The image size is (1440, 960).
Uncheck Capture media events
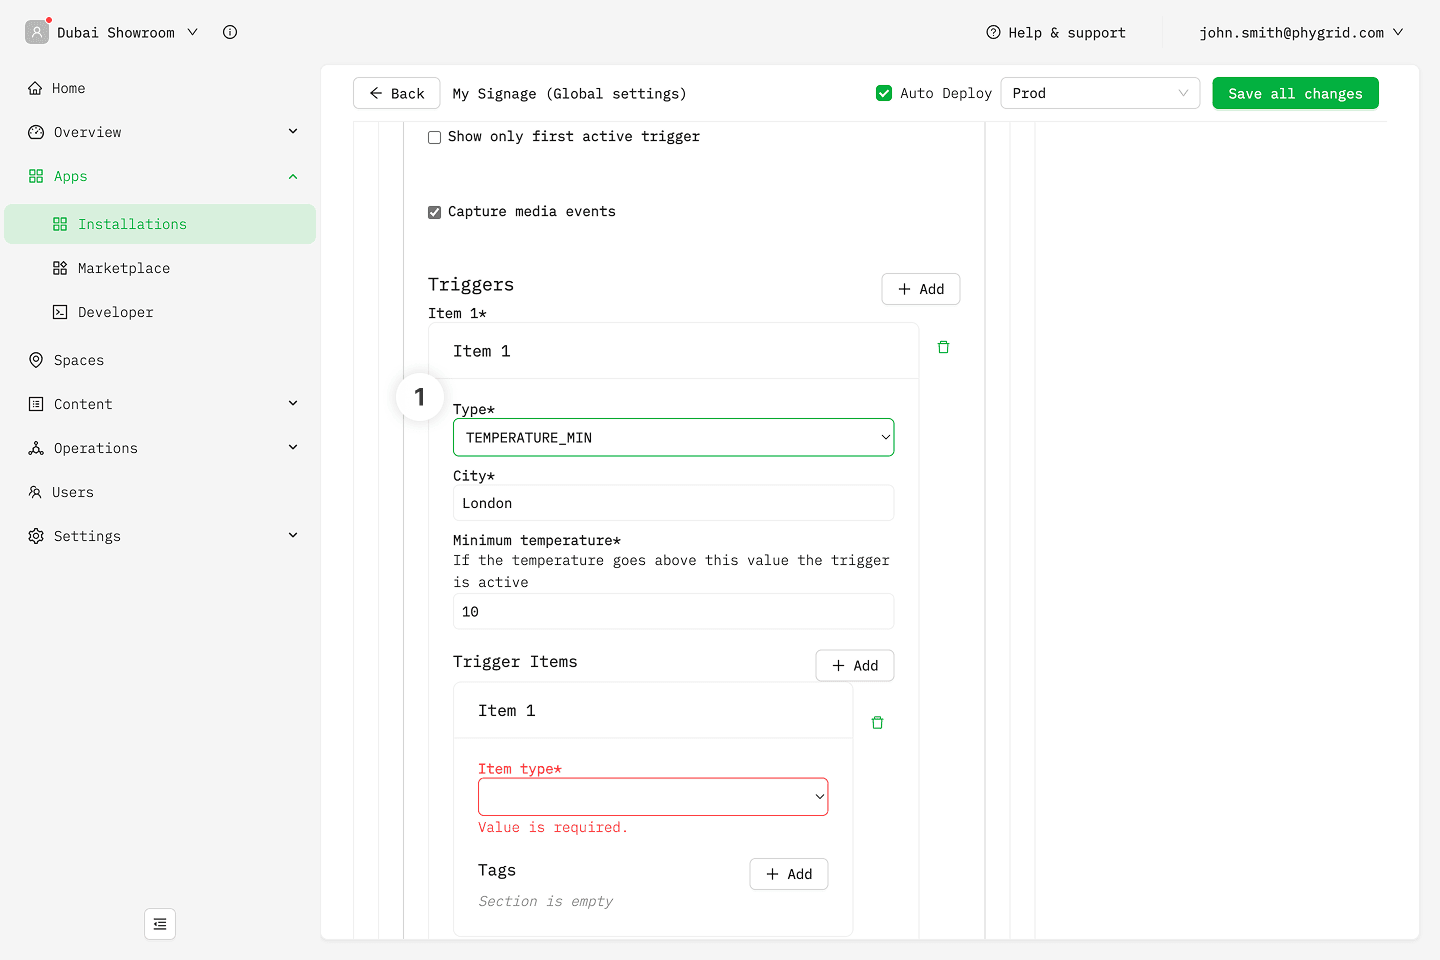[x=435, y=212]
